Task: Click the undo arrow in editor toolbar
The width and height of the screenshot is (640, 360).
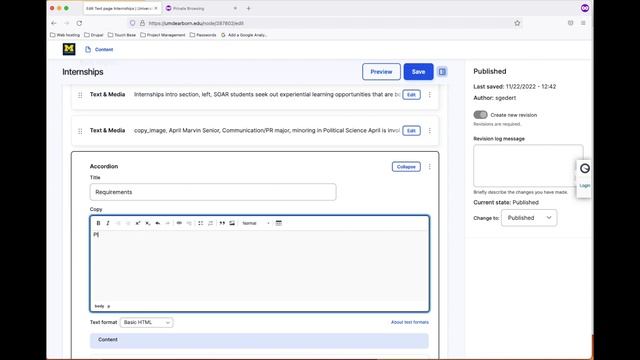Action: (158, 223)
